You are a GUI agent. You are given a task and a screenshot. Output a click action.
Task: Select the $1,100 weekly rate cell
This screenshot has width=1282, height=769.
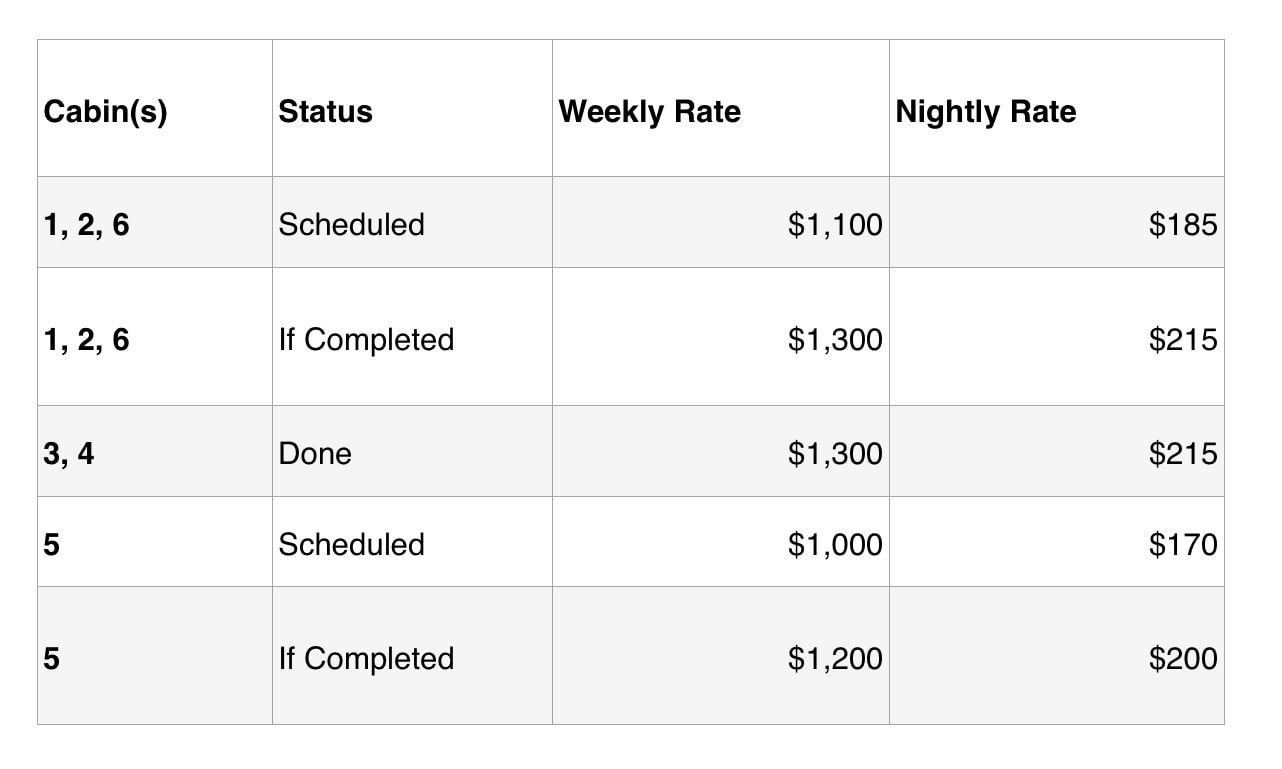[720, 223]
